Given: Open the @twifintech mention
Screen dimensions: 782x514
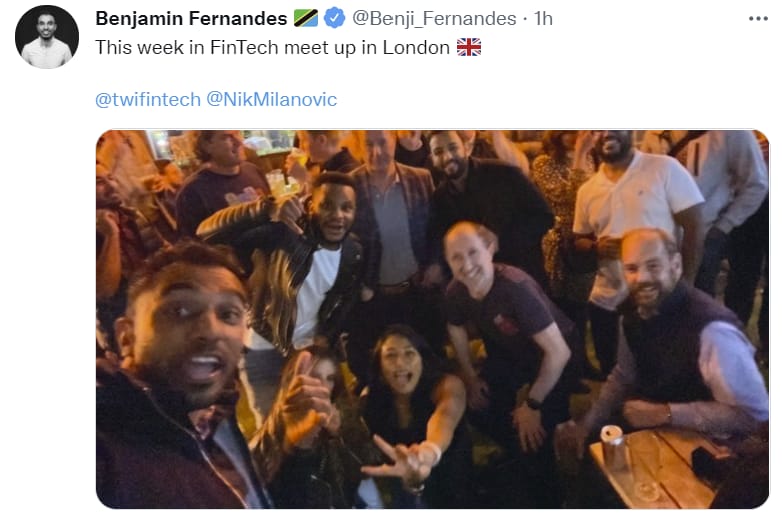Looking at the screenshot, I should pos(148,99).
